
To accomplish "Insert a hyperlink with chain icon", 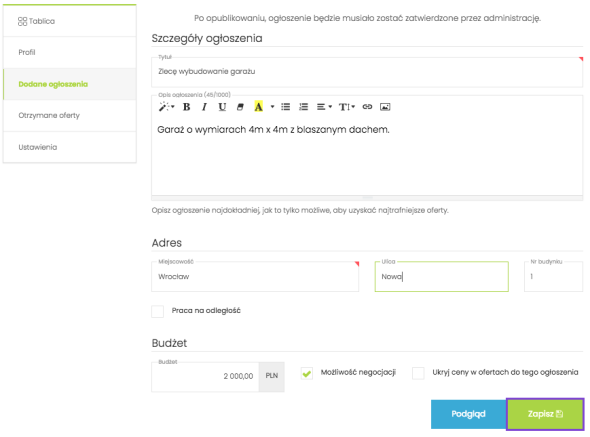I will [367, 107].
